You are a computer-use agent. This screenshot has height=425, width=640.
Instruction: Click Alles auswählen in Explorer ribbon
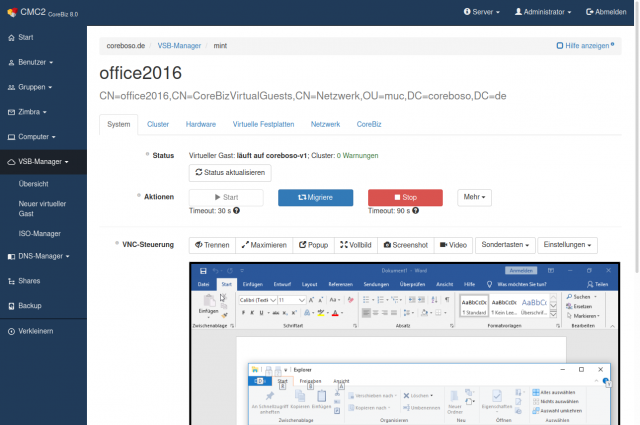click(x=554, y=392)
